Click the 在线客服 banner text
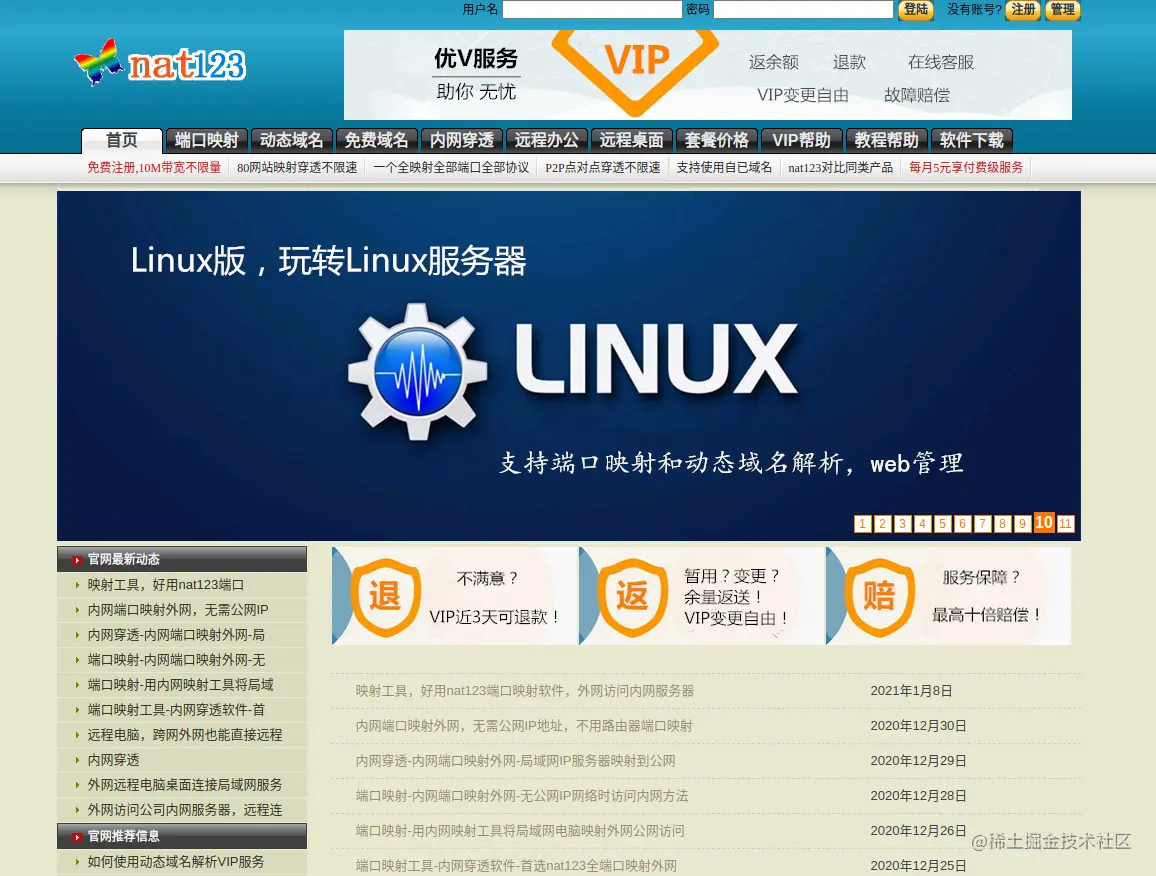This screenshot has width=1156, height=876. point(941,62)
